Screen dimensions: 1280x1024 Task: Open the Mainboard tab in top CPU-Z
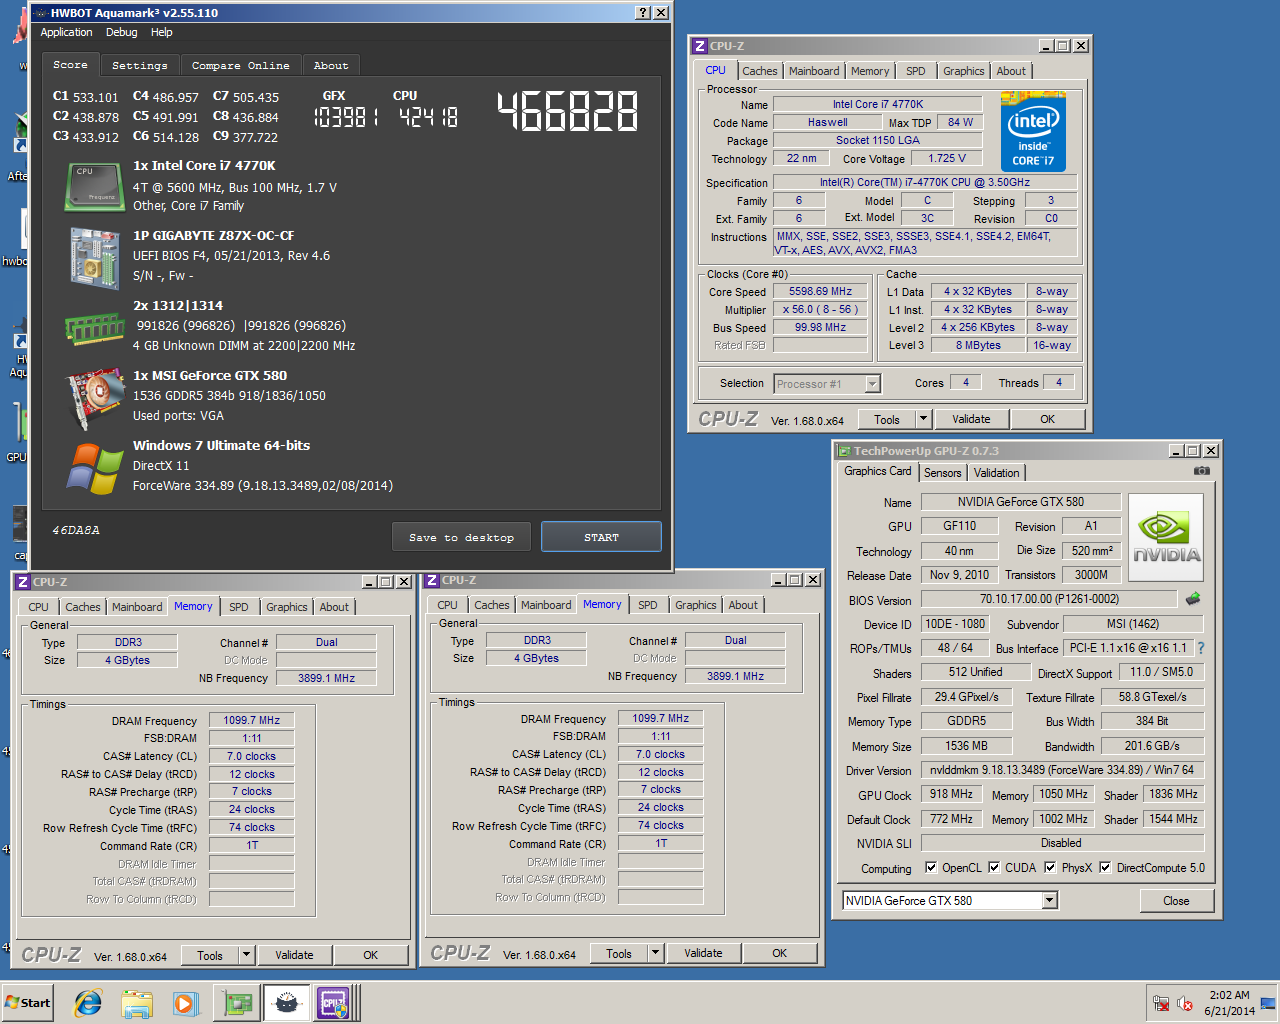(814, 71)
